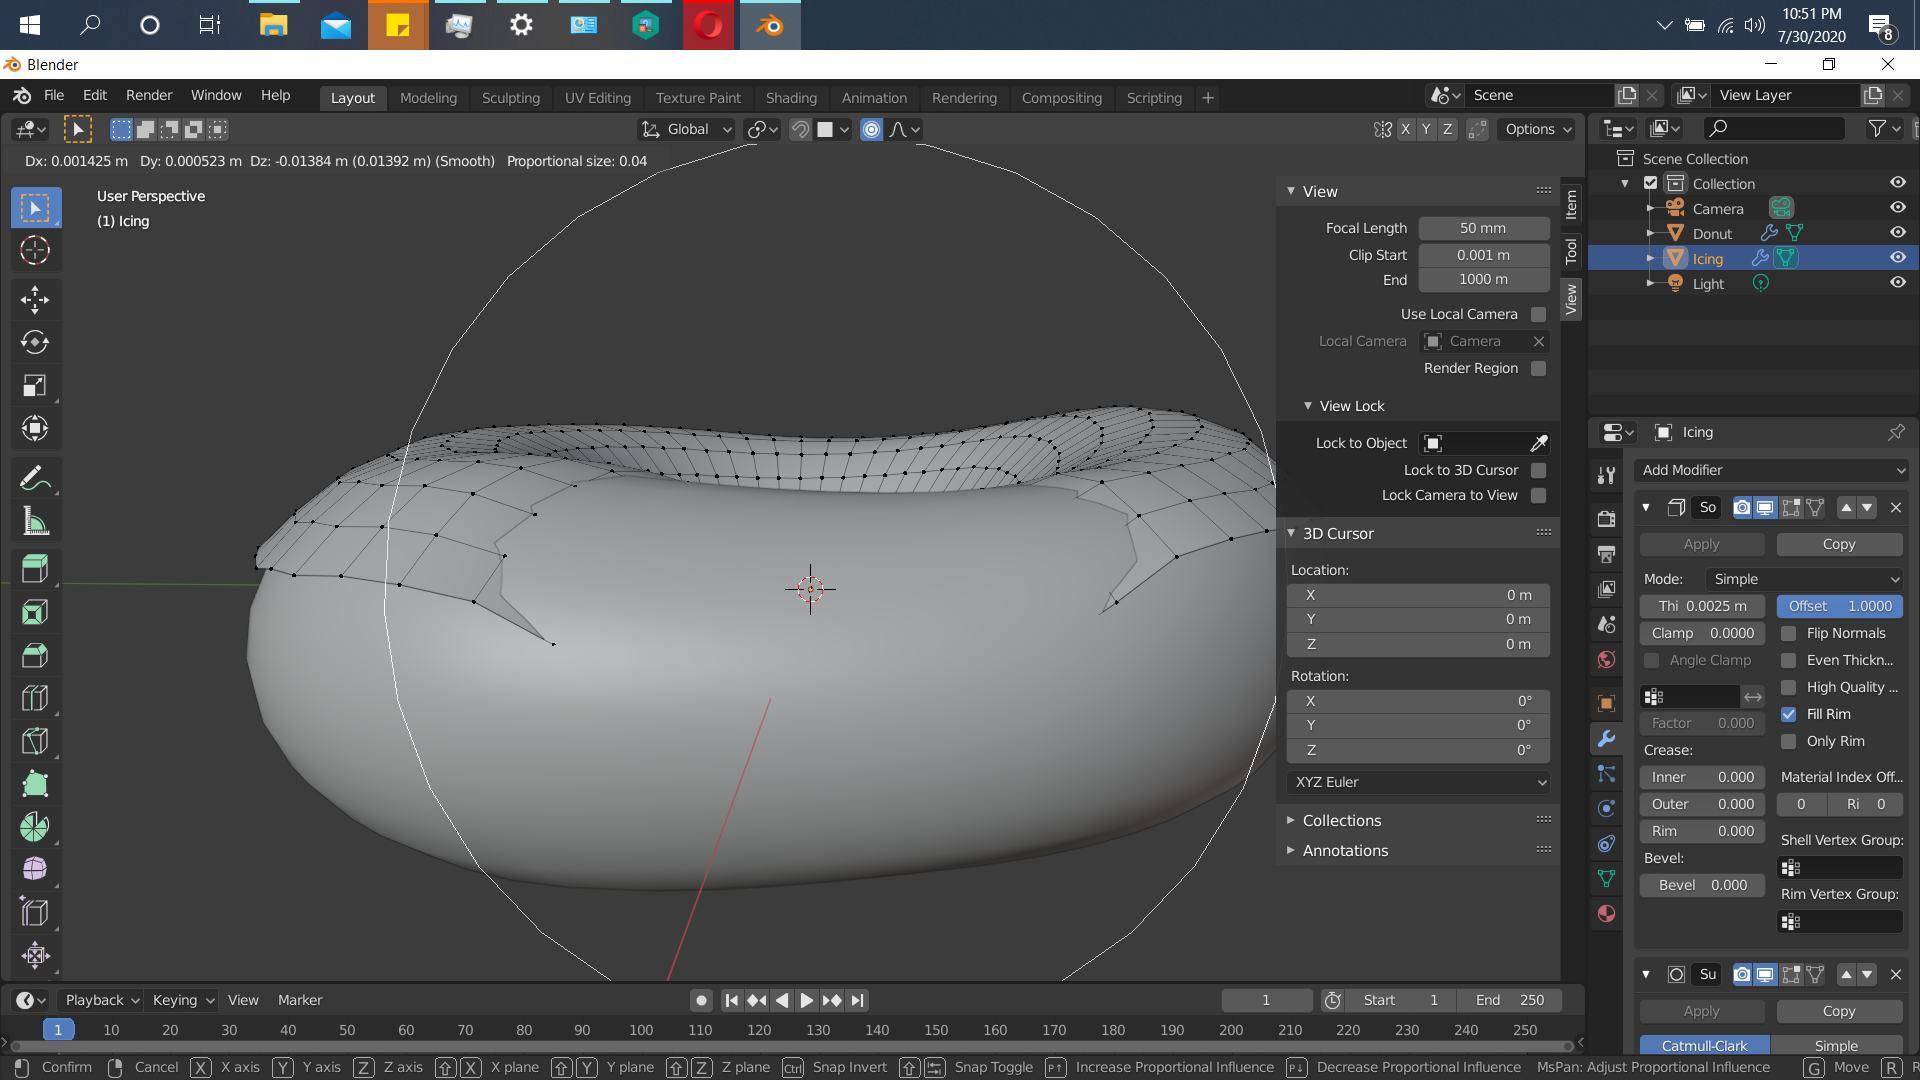The height and width of the screenshot is (1080, 1920).
Task: Open the World properties tab
Action: [x=1606, y=659]
